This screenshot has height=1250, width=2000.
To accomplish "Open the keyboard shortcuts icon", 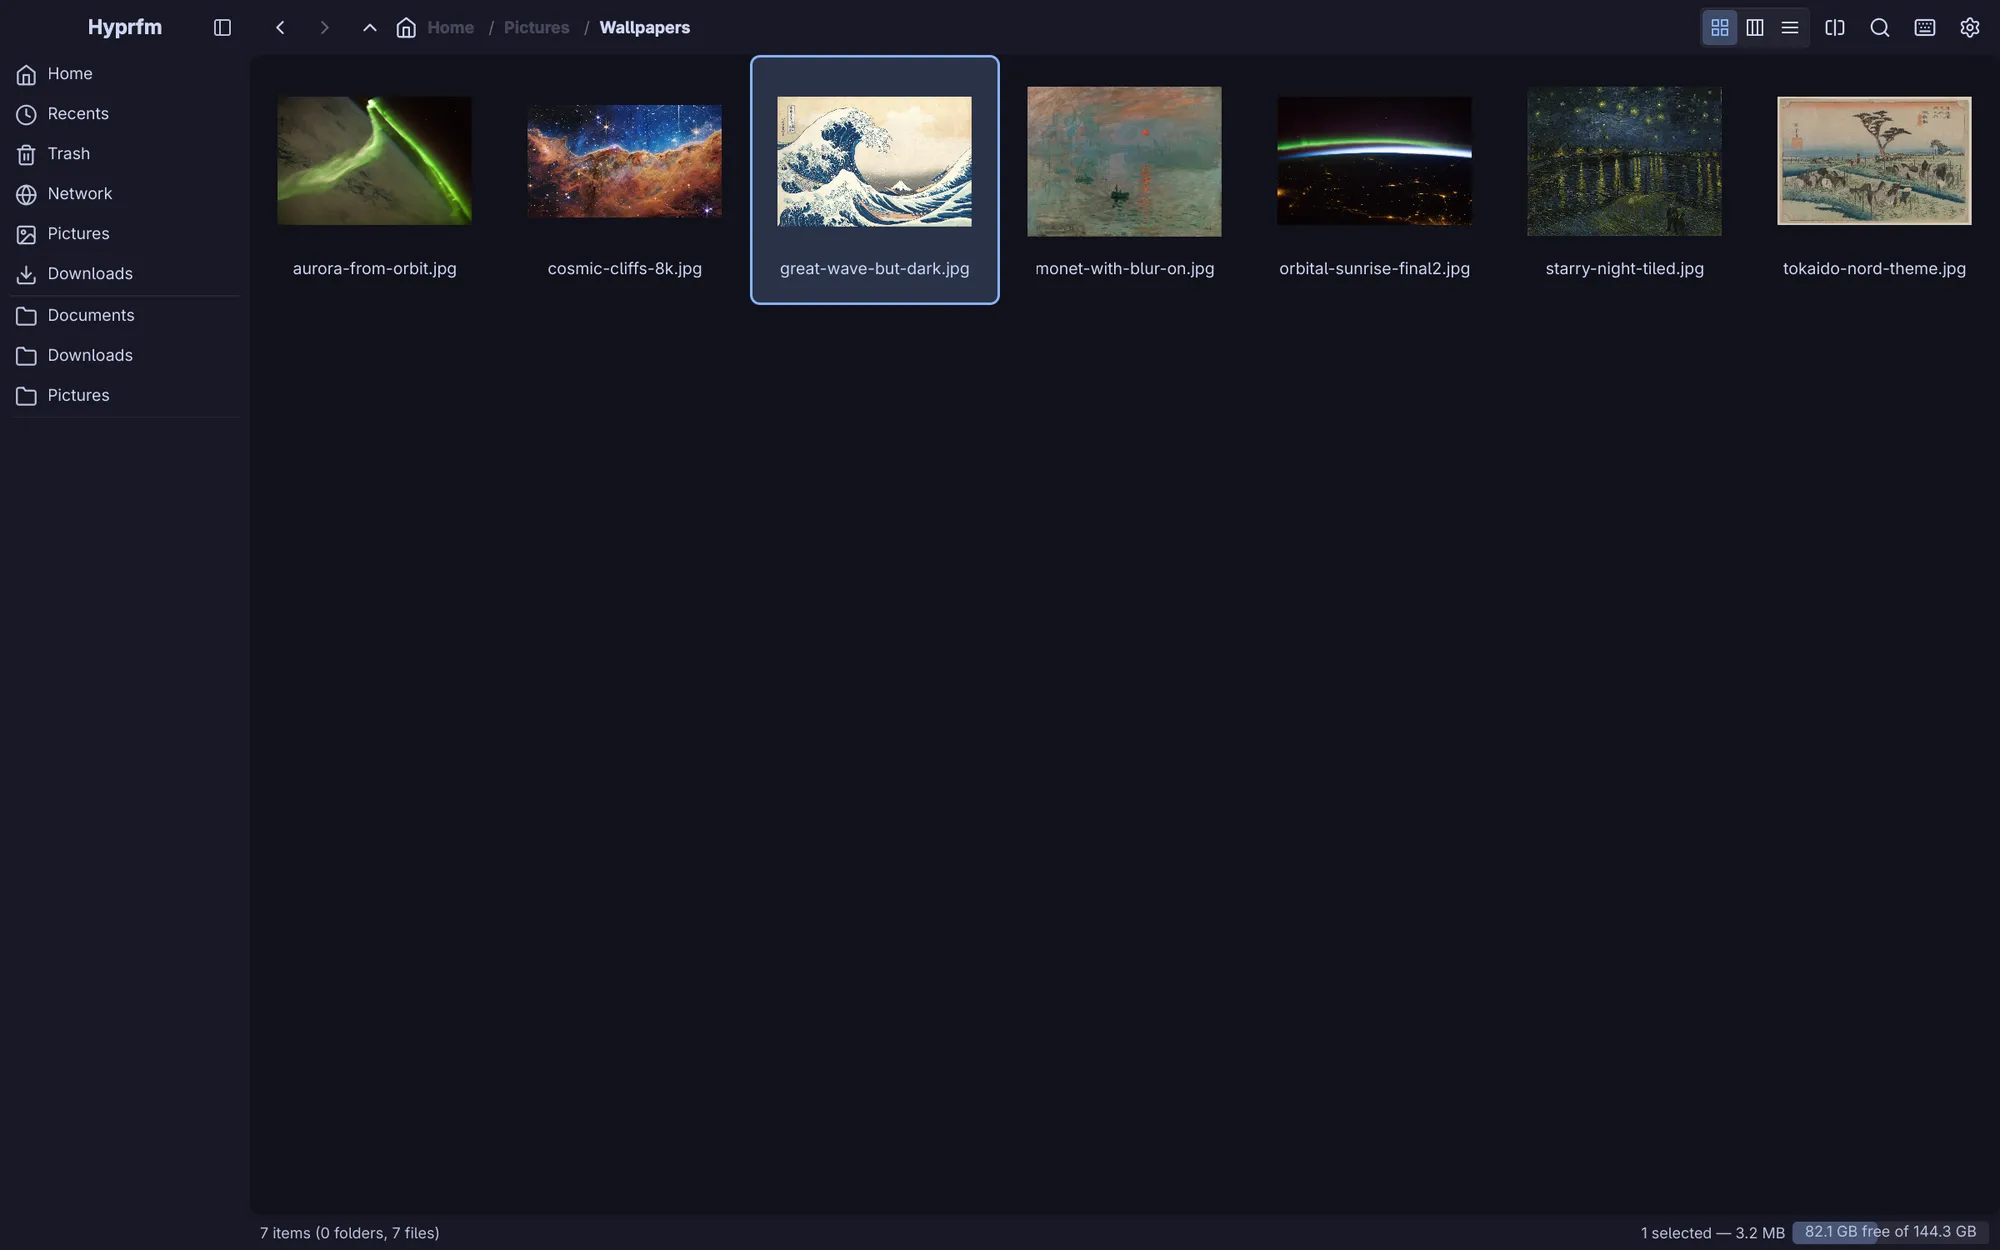I will pyautogui.click(x=1924, y=28).
